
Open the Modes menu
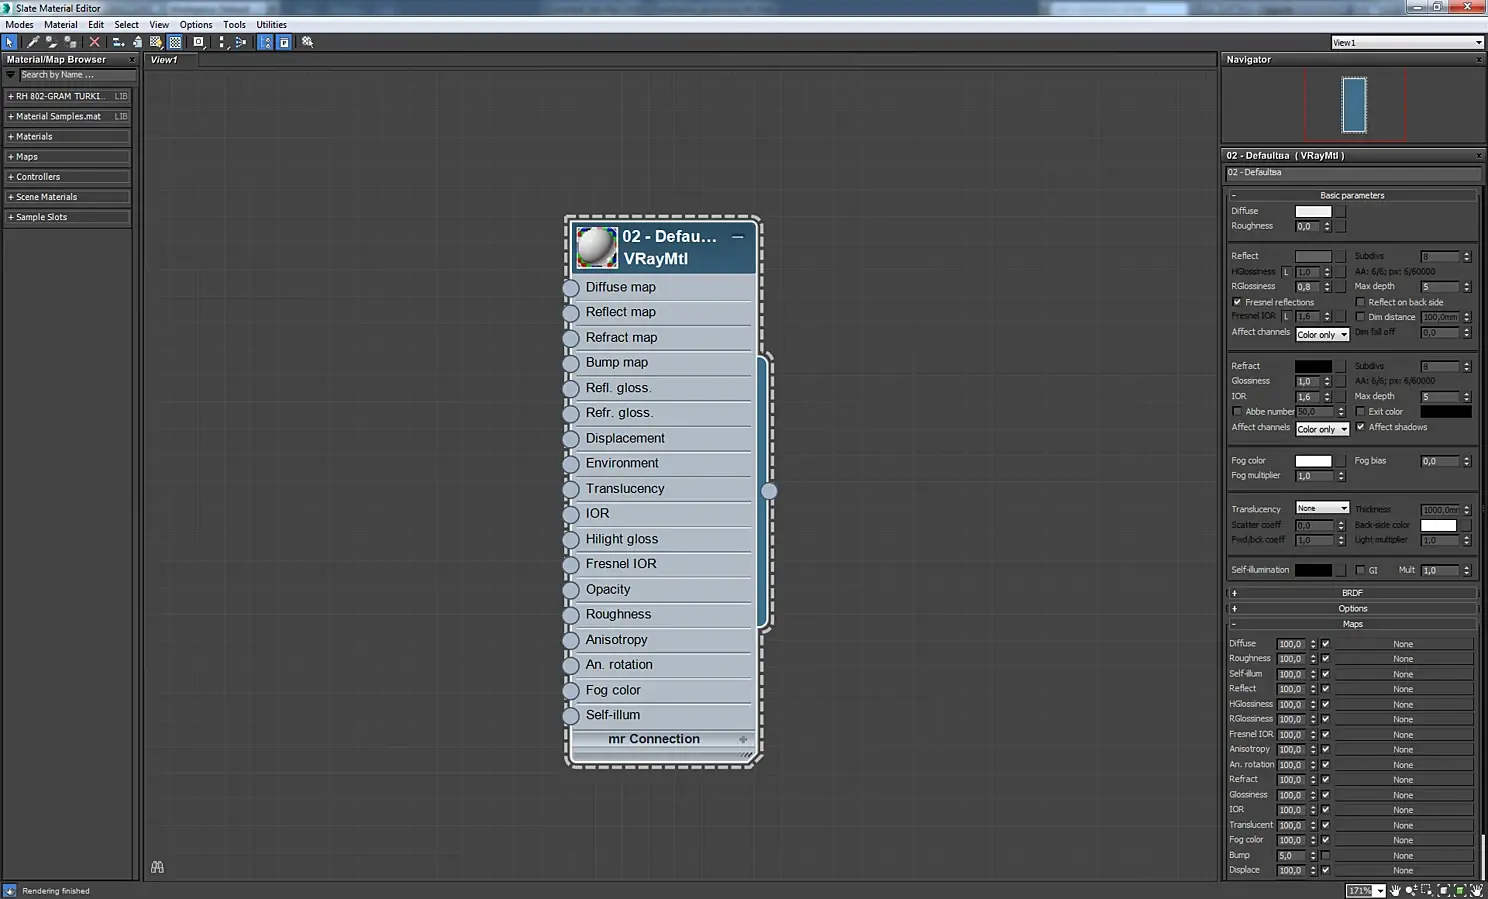coord(19,25)
